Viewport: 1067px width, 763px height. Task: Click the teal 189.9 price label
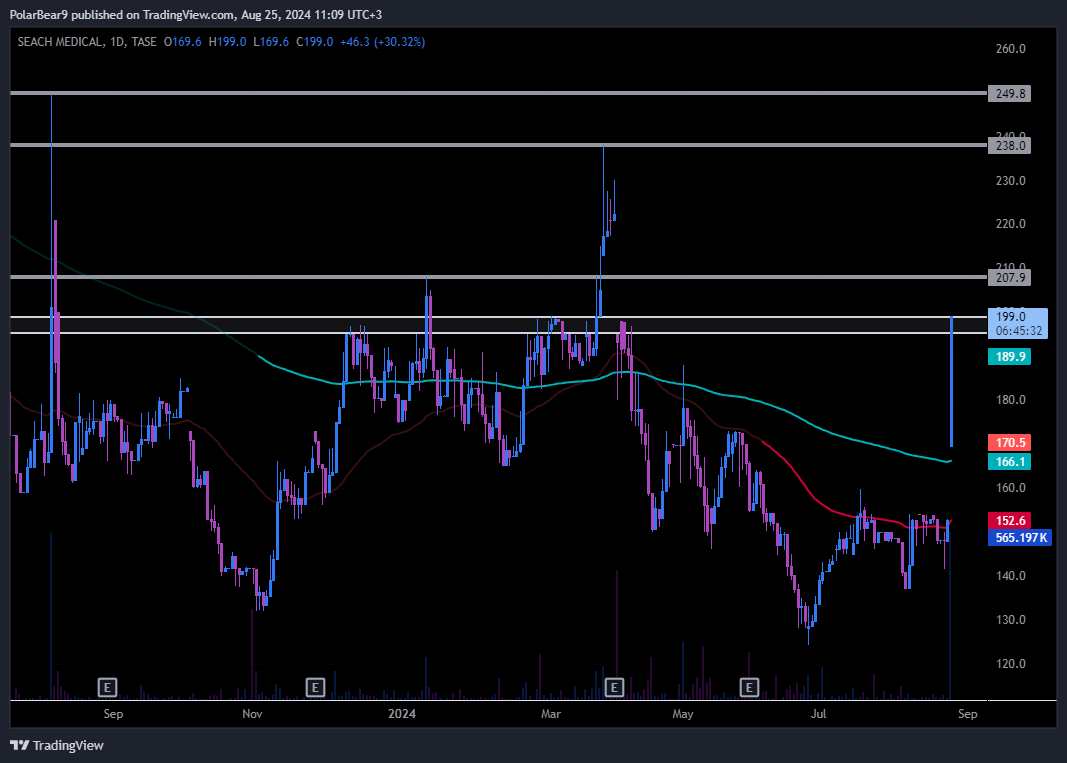pos(1010,357)
